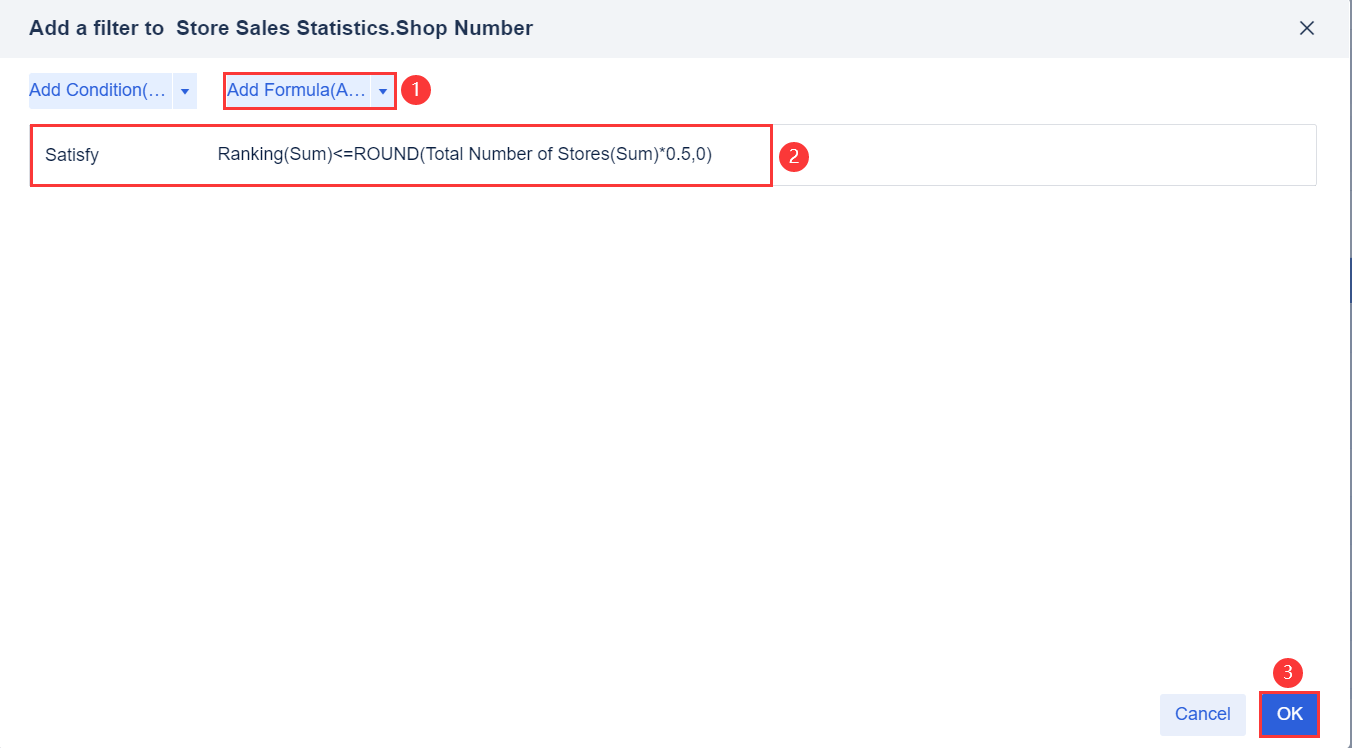This screenshot has width=1352, height=748.
Task: Click the Add Formula(A... truncated label
Action: point(295,90)
